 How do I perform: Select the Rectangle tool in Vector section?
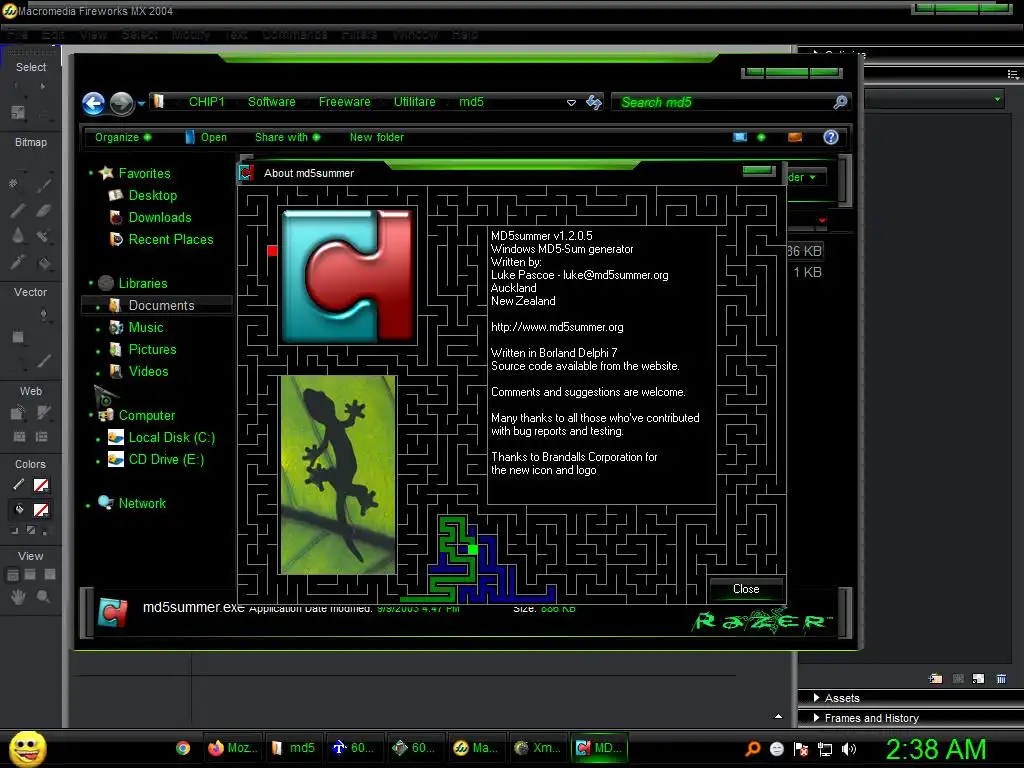[18, 337]
